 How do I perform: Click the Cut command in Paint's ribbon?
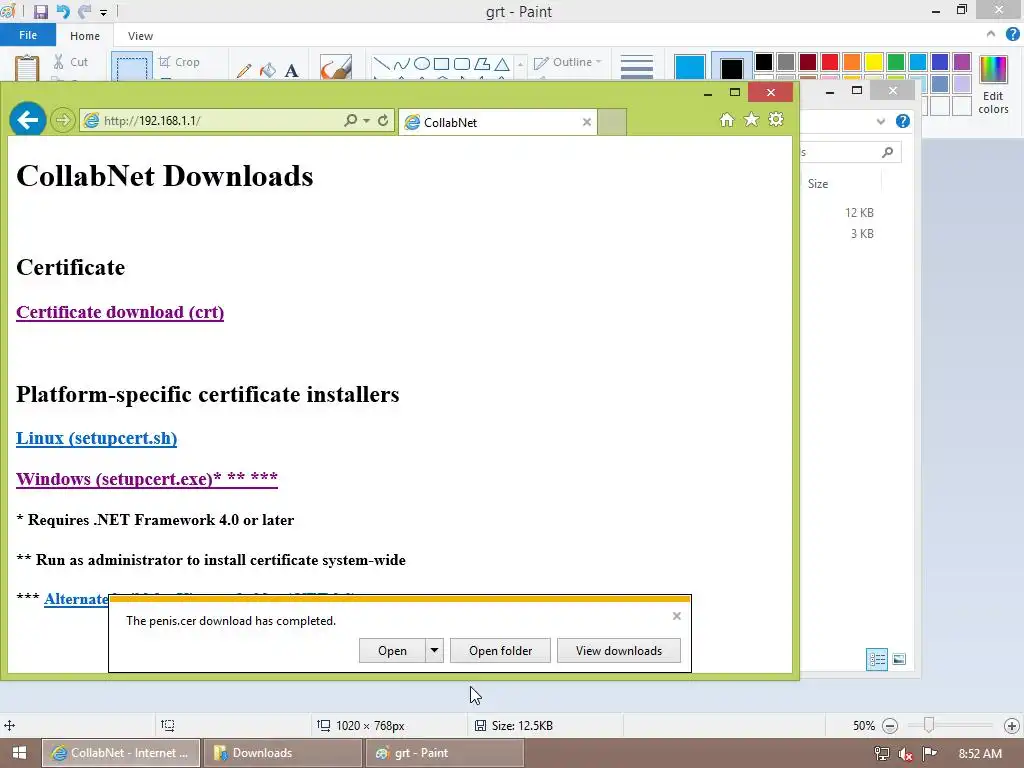(x=71, y=62)
